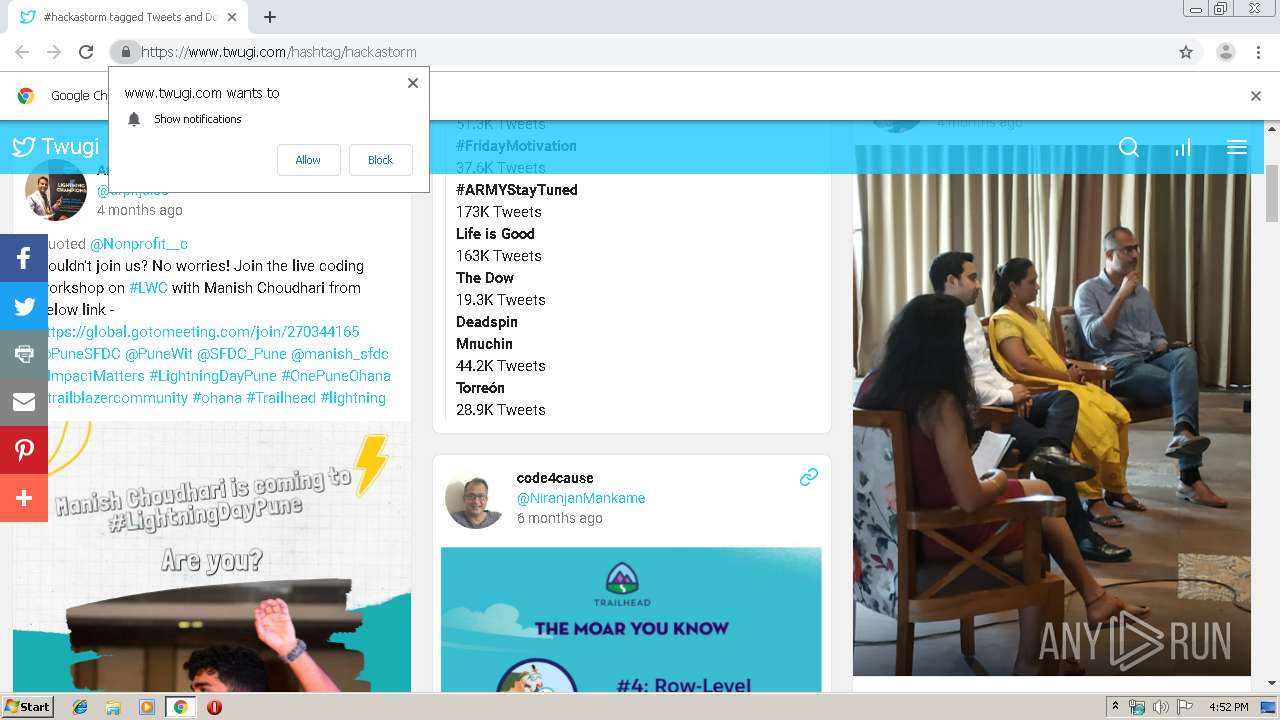Open the #Trailhead hashtag
The image size is (1280, 720).
click(x=281, y=398)
